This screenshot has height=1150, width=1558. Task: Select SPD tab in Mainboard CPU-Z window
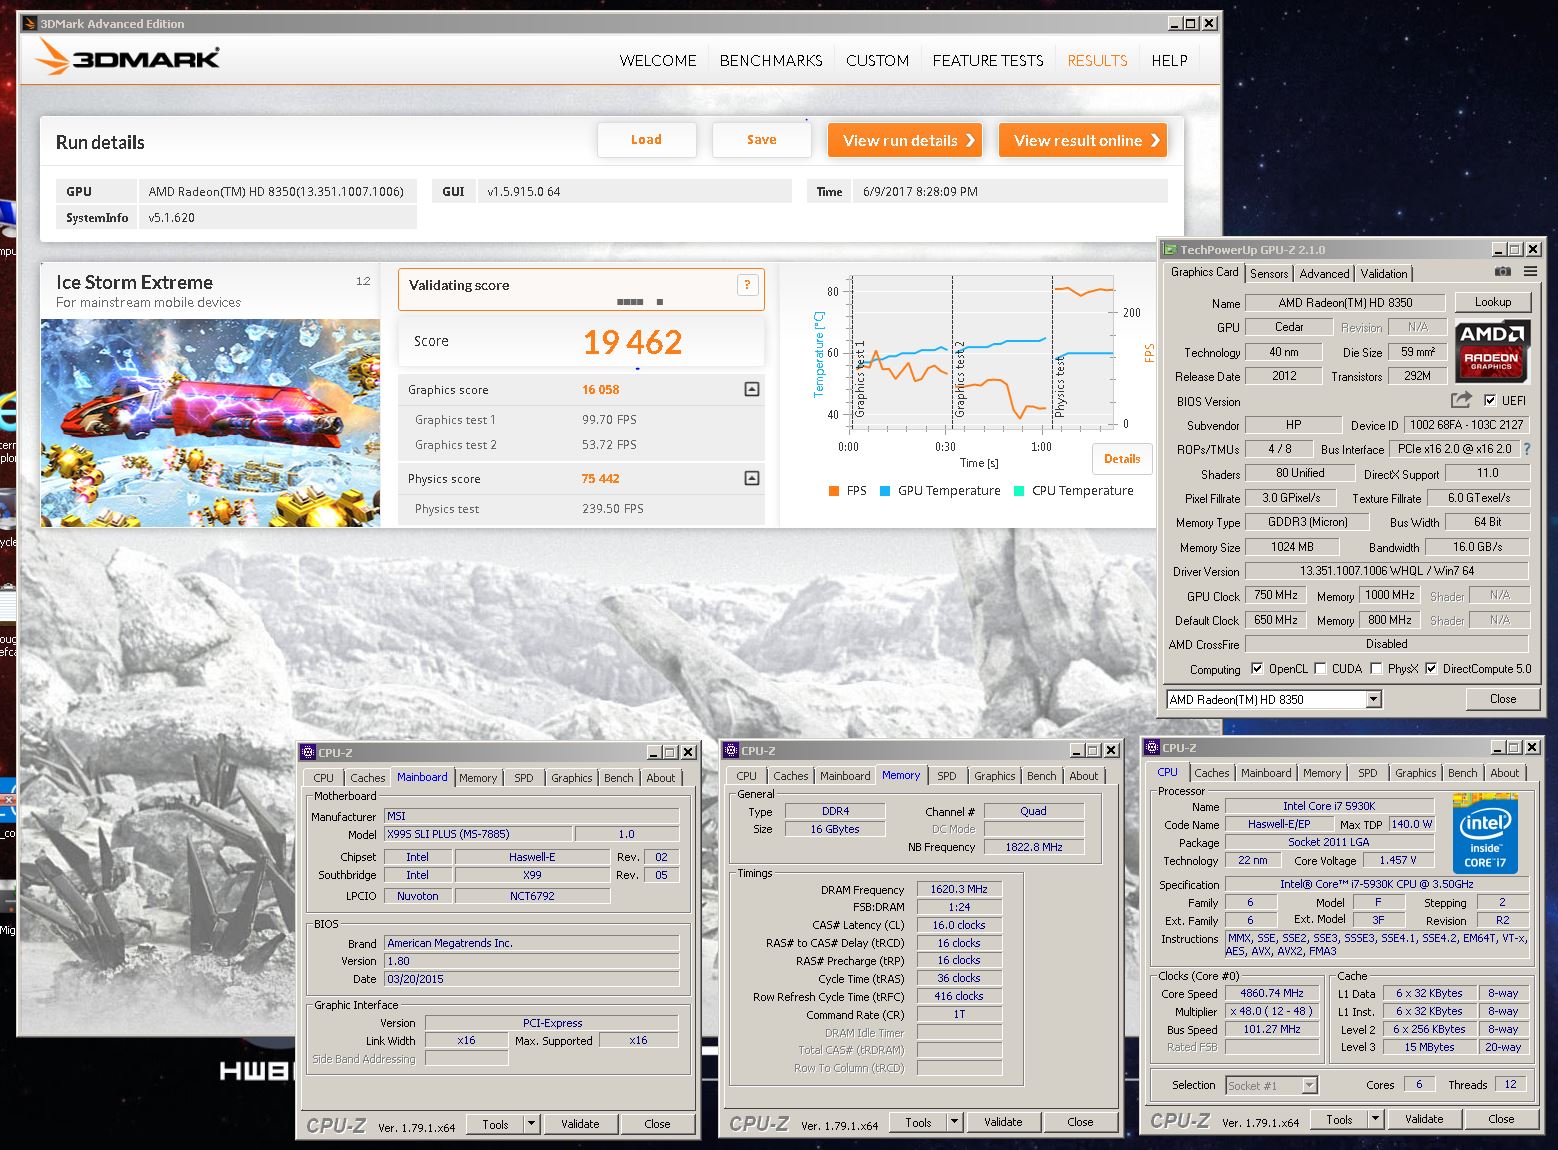(x=523, y=777)
